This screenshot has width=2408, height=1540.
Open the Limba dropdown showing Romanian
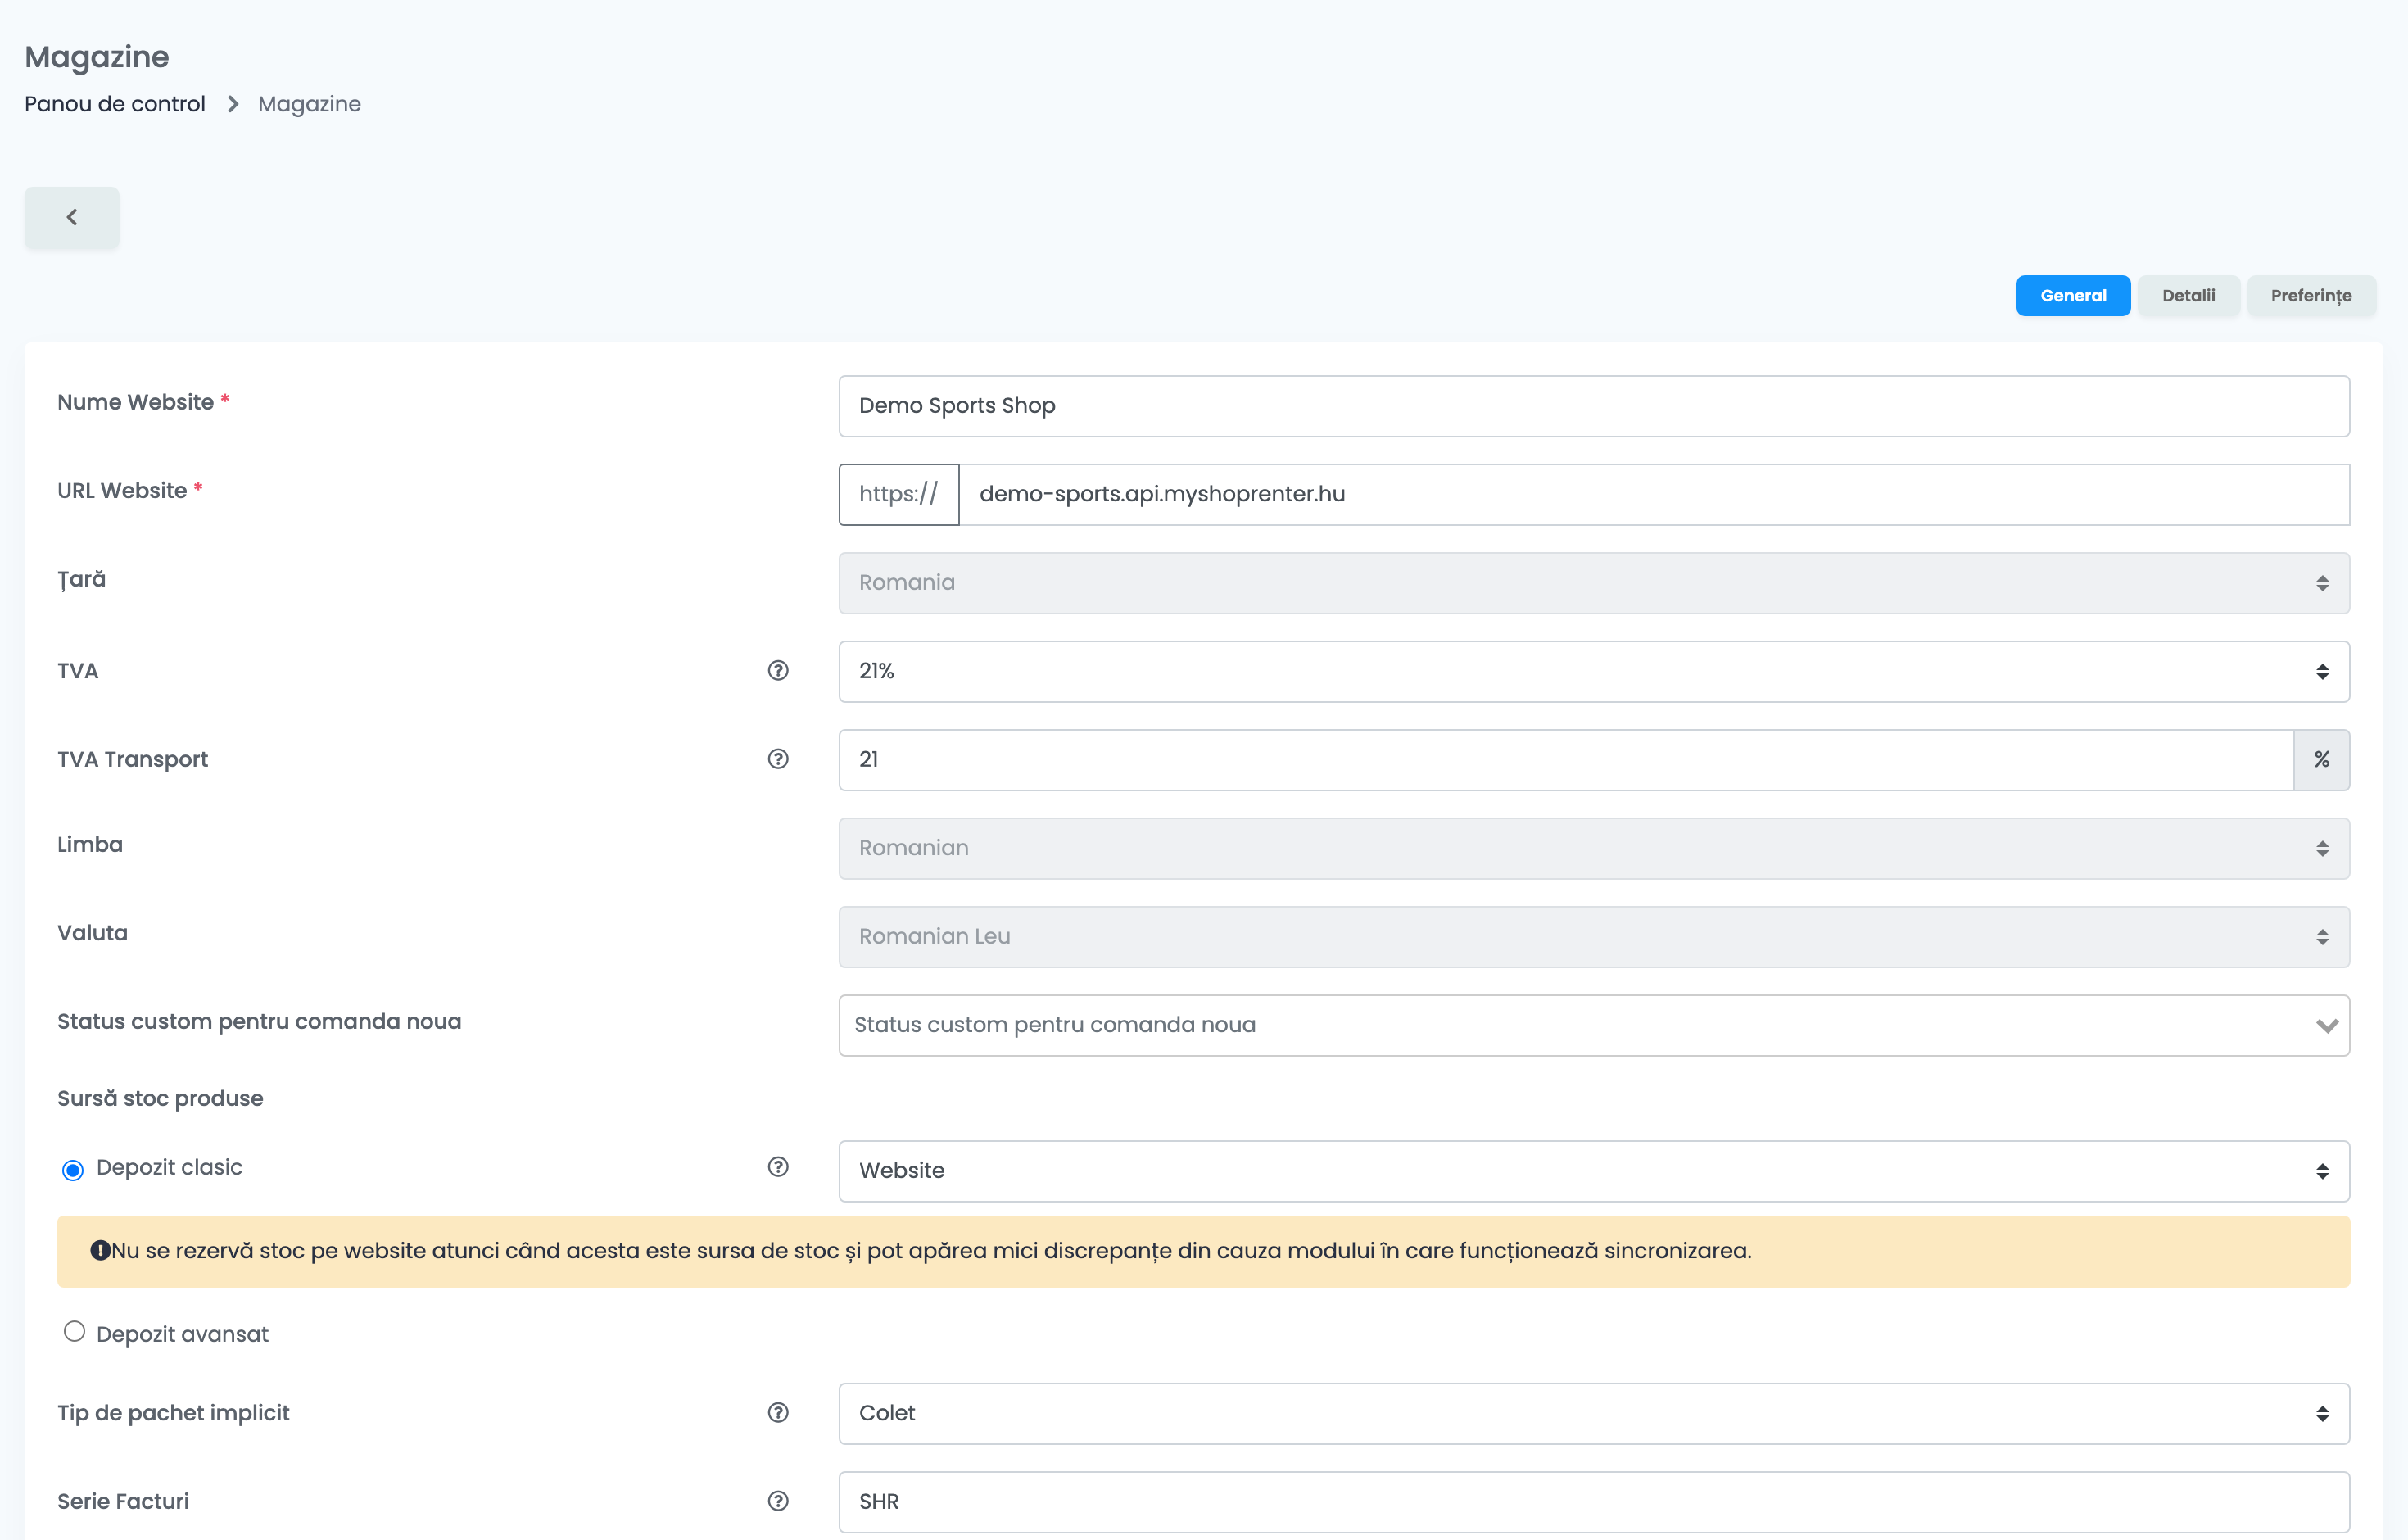pos(1594,848)
